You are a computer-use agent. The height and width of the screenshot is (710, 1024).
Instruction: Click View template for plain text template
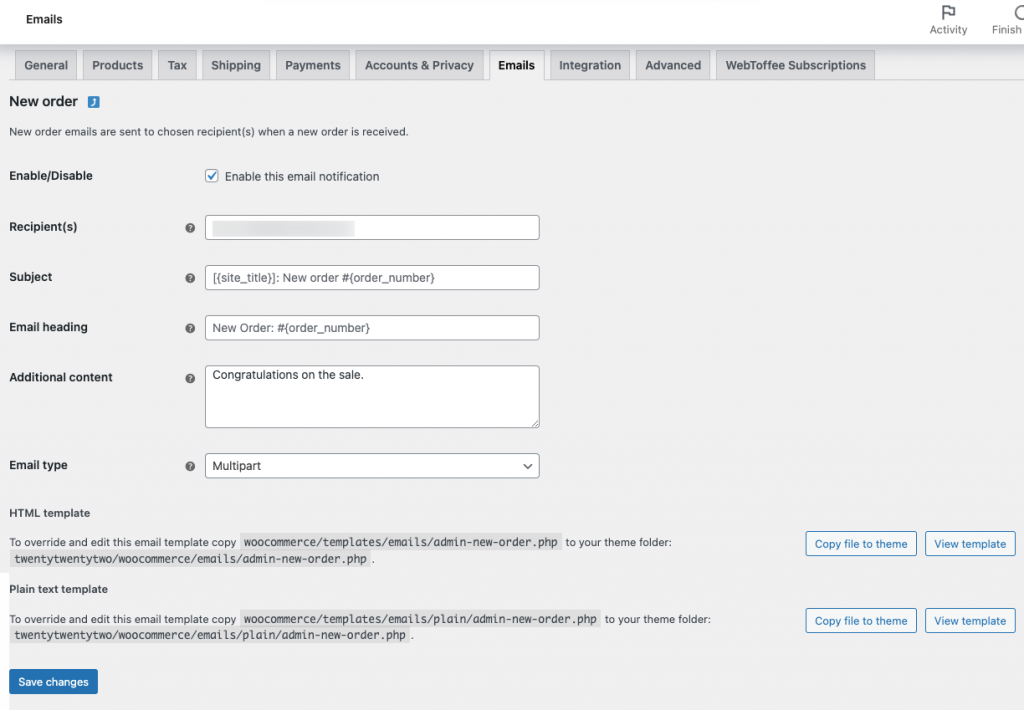click(x=970, y=621)
